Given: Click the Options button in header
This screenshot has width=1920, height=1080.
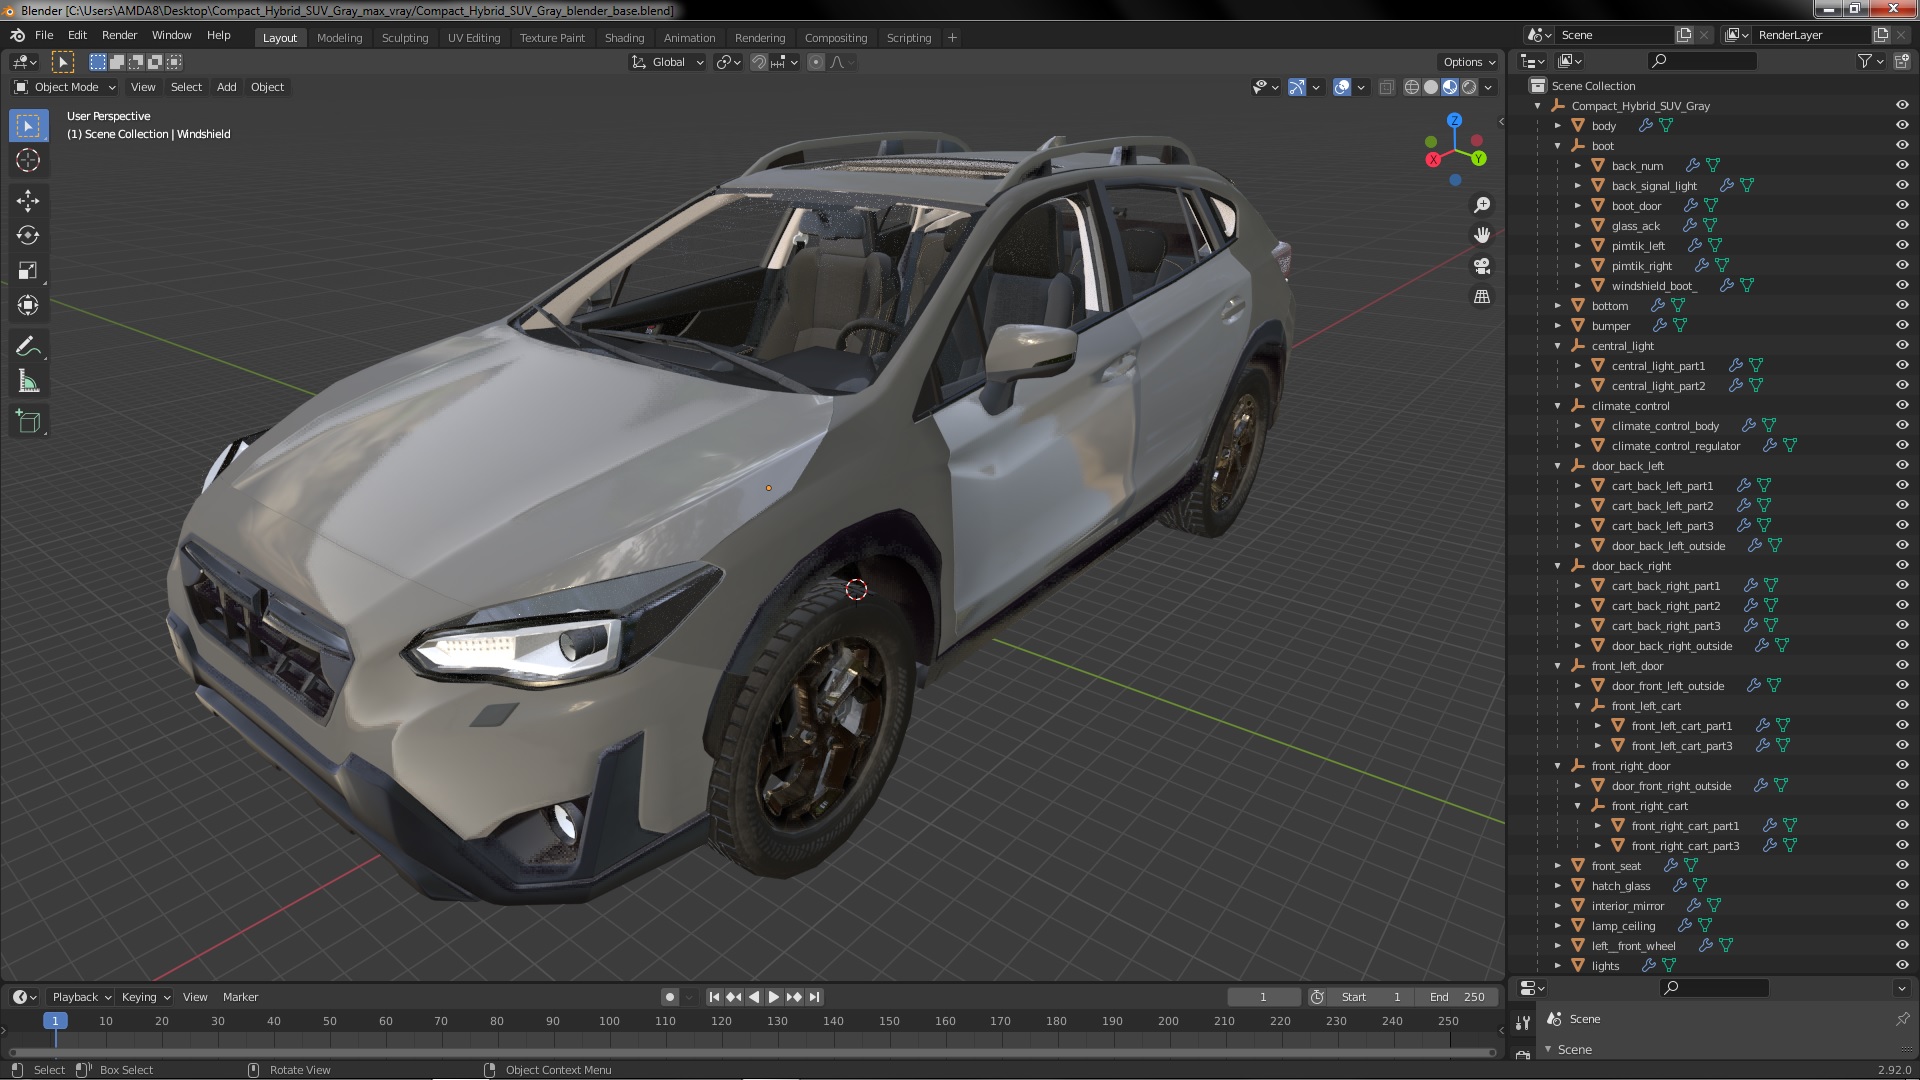Looking at the screenshot, I should pyautogui.click(x=1468, y=62).
